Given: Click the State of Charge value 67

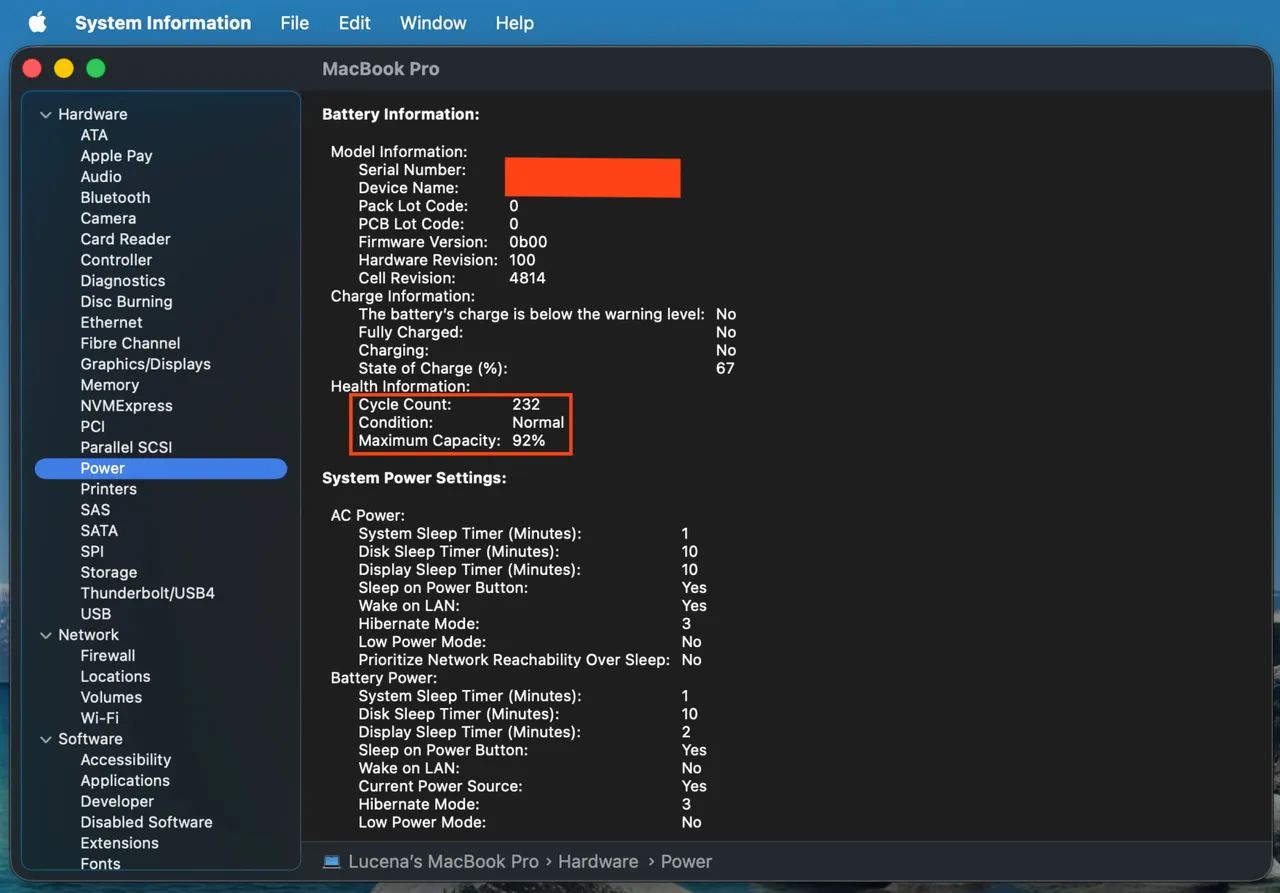Looking at the screenshot, I should point(725,368).
